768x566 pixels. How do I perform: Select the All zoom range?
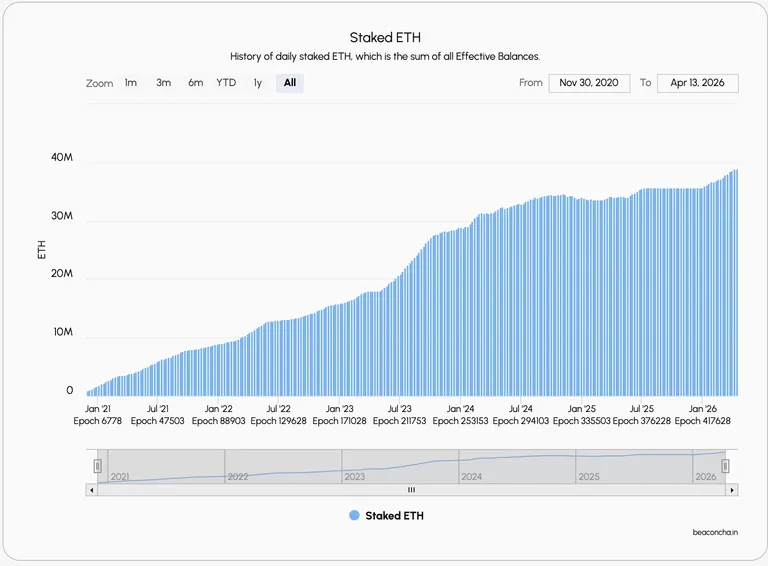[290, 83]
